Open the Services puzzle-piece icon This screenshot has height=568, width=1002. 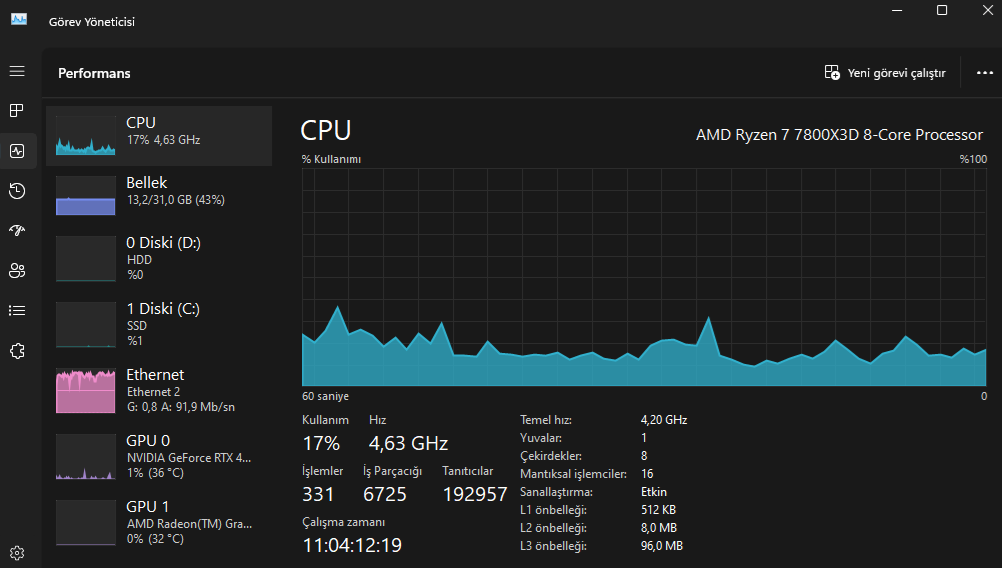point(17,351)
